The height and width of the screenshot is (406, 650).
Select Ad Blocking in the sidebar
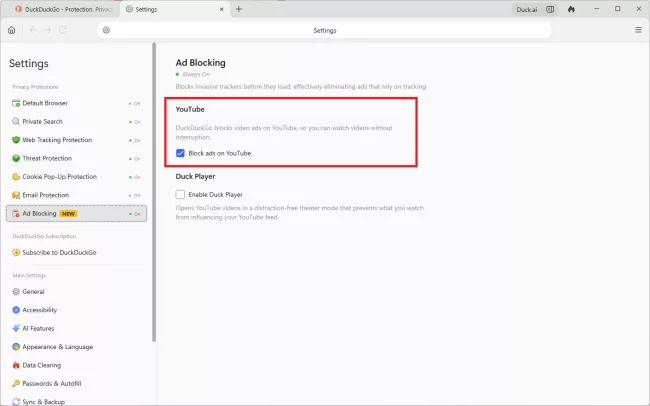[x=76, y=214]
